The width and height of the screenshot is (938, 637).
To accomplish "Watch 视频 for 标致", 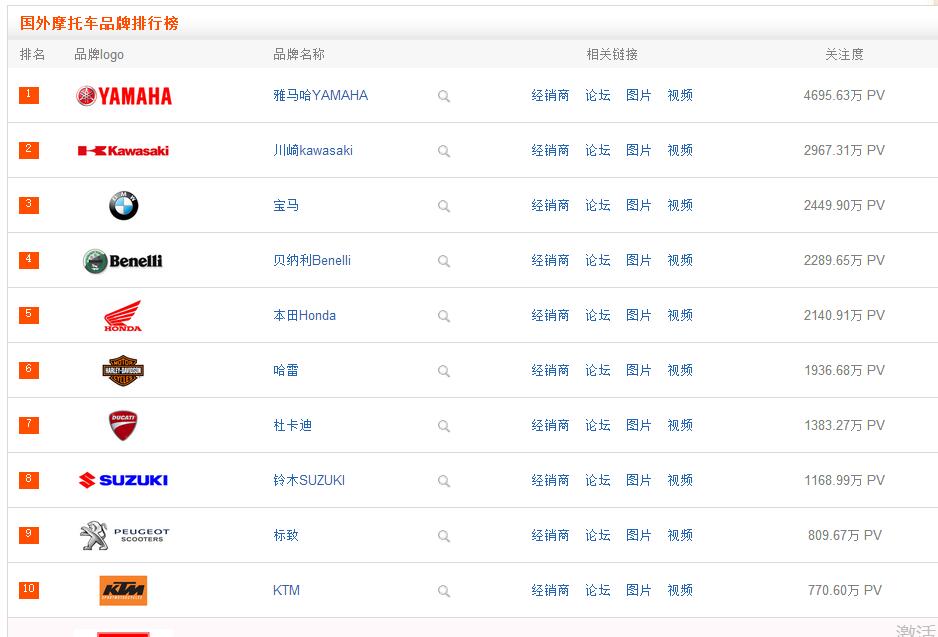I will (x=680, y=536).
